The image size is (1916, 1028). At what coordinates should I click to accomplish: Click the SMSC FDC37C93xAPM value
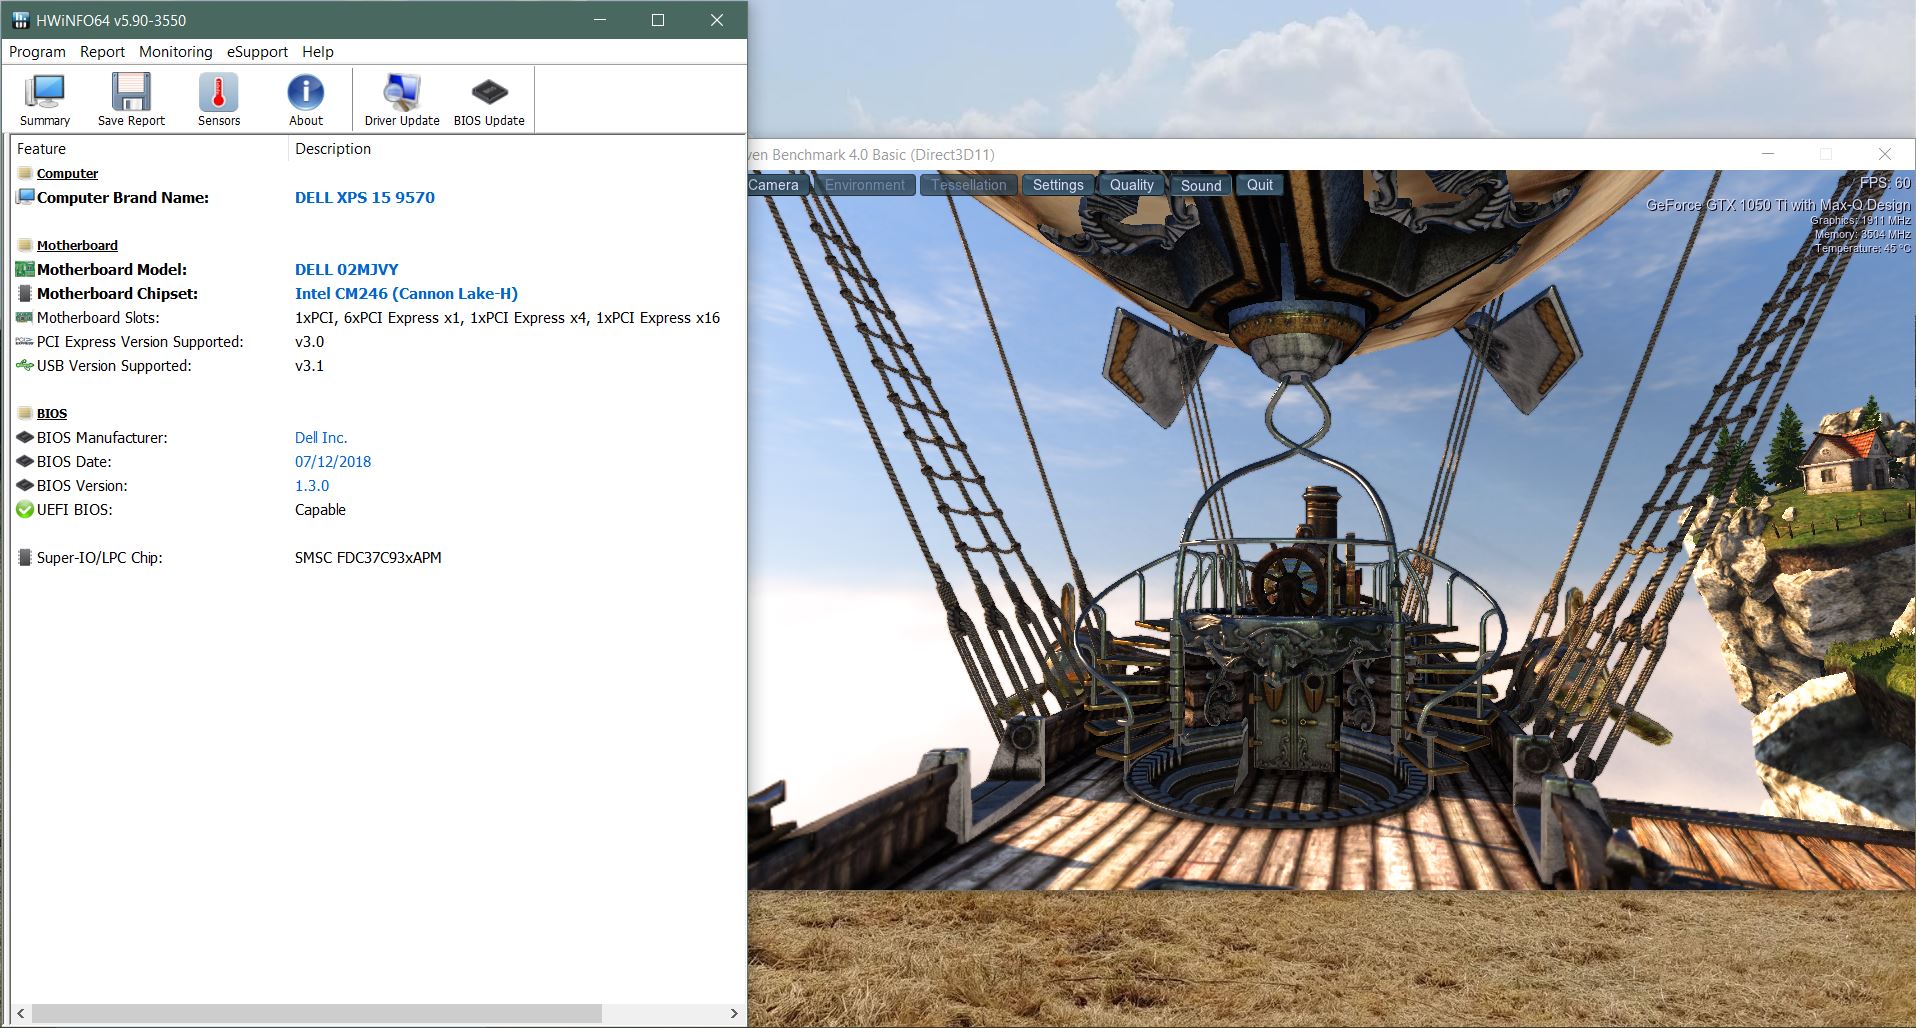tap(368, 557)
